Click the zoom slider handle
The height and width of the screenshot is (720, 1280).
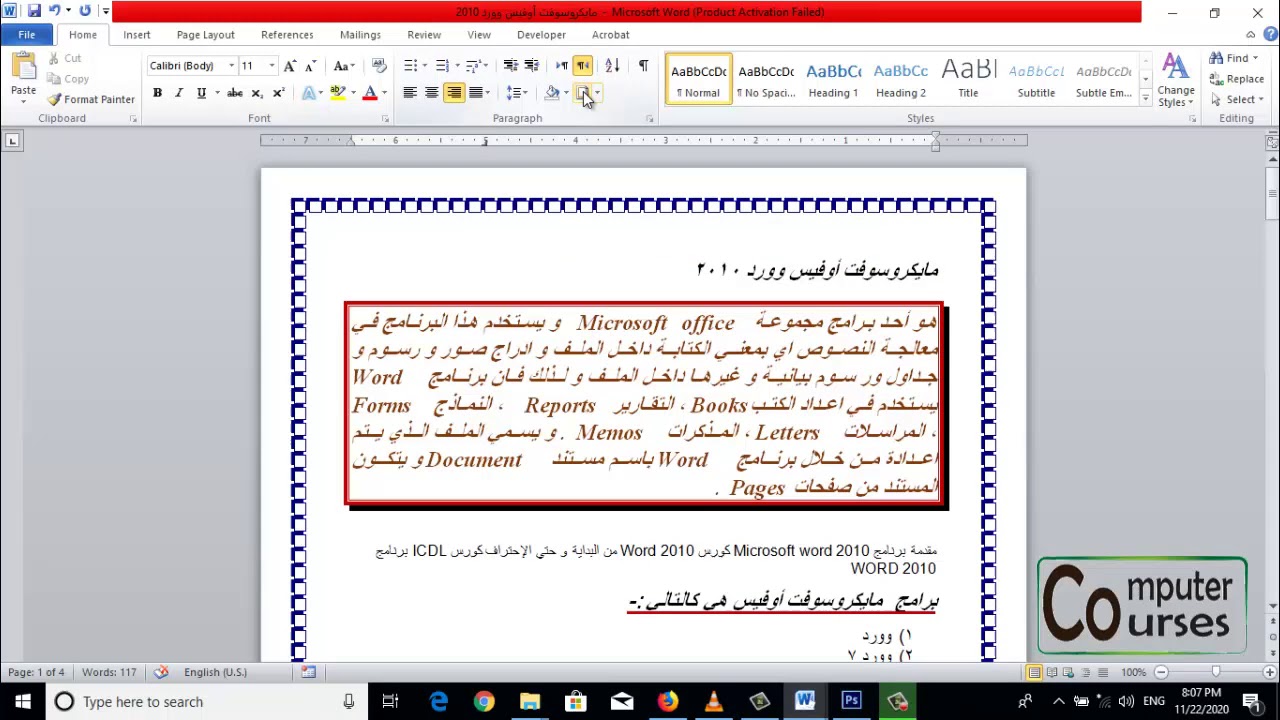[x=1216, y=672]
